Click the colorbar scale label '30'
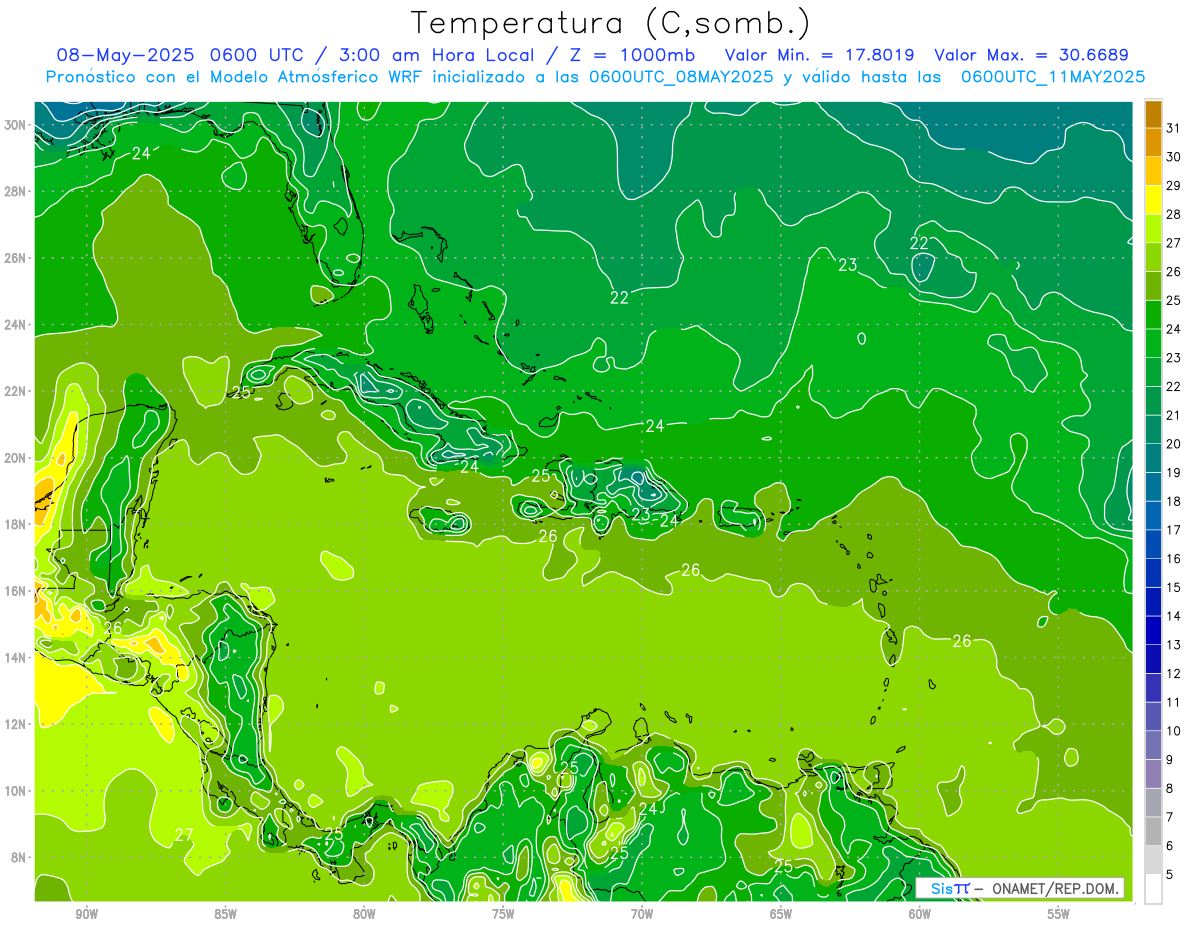This screenshot has width=1200, height=927. click(x=1174, y=157)
